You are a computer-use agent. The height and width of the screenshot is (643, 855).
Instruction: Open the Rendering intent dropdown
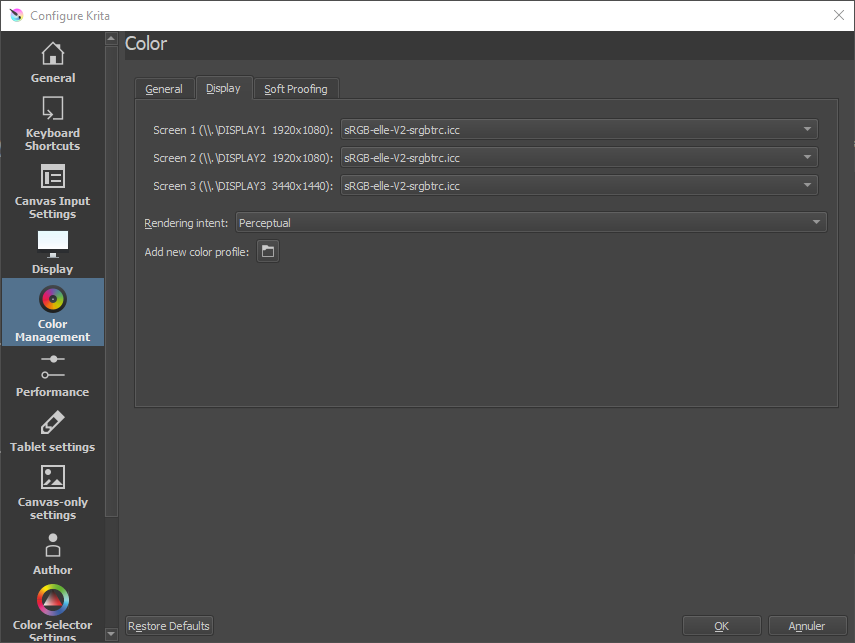[x=531, y=223]
